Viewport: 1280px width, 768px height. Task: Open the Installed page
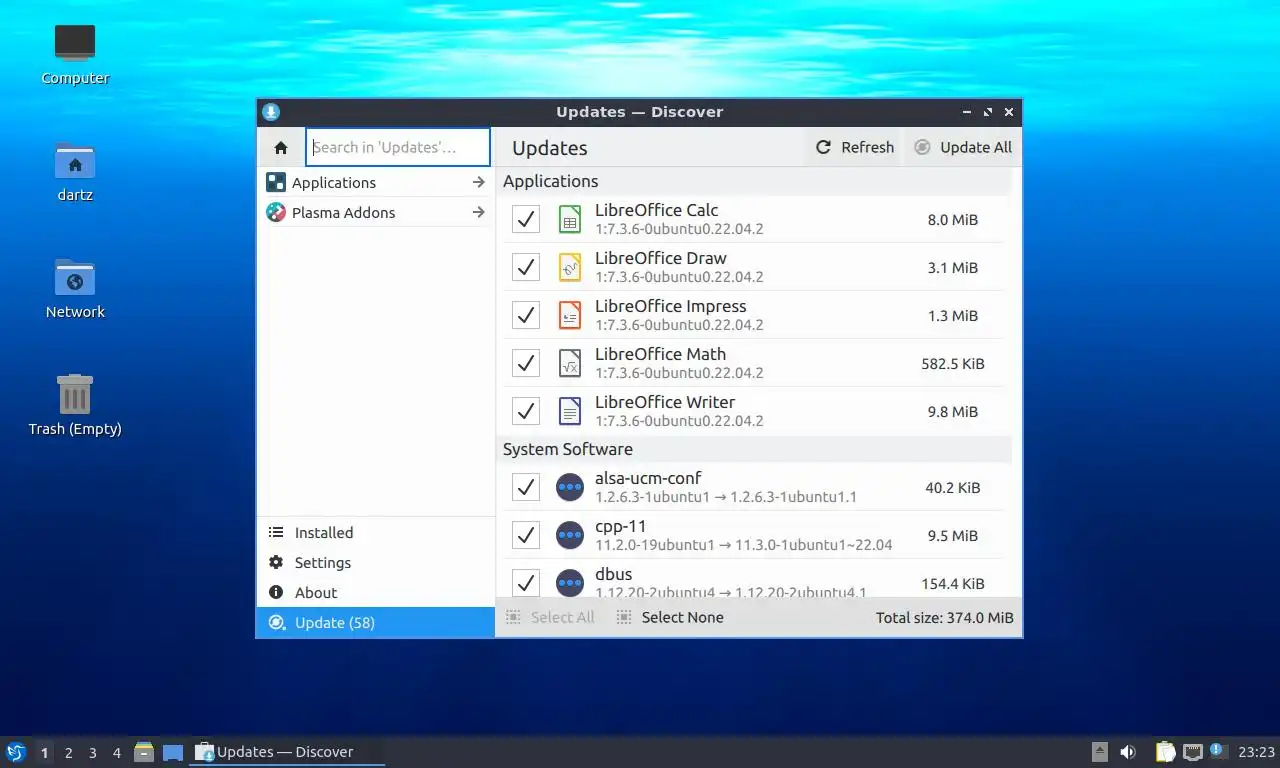click(375, 533)
